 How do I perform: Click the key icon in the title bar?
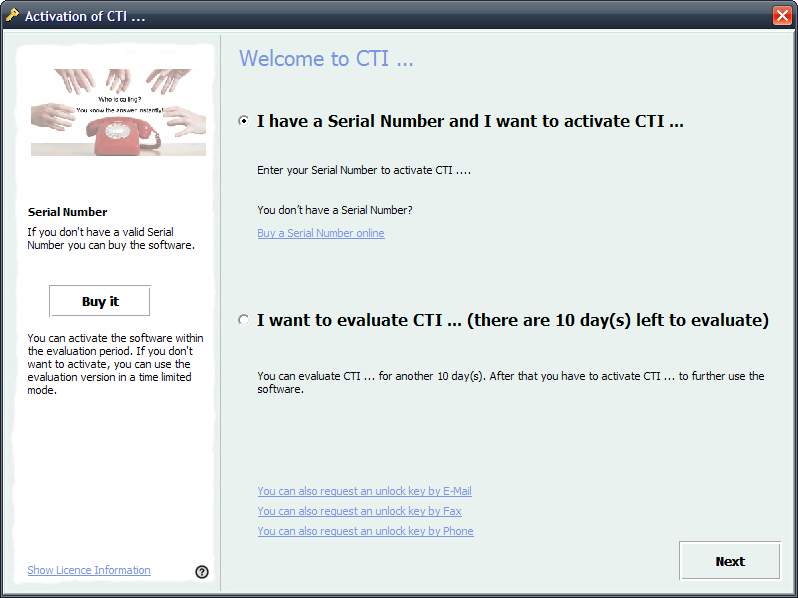tap(12, 15)
